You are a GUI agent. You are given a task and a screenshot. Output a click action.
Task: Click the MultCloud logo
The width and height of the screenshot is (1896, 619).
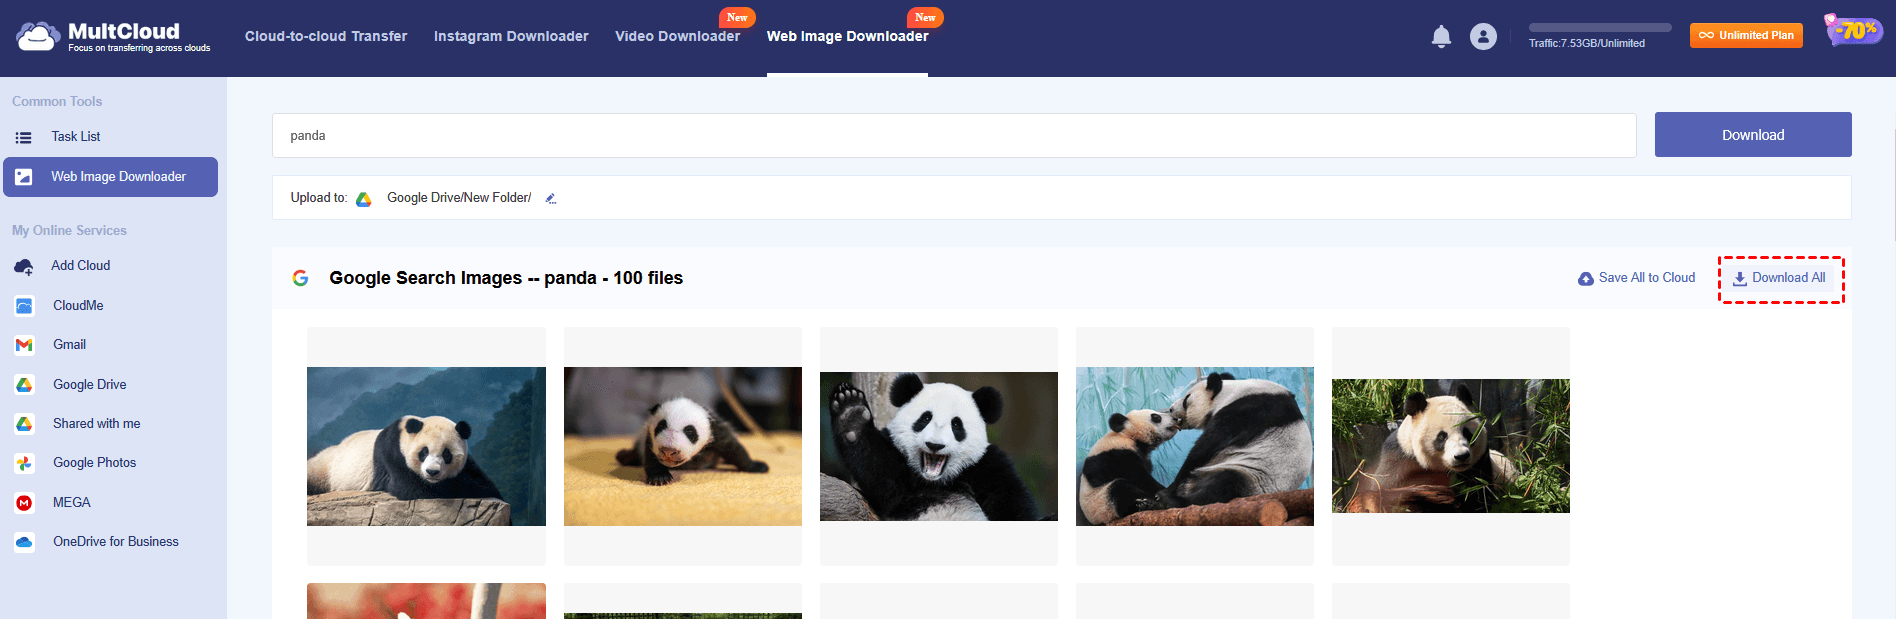point(113,37)
